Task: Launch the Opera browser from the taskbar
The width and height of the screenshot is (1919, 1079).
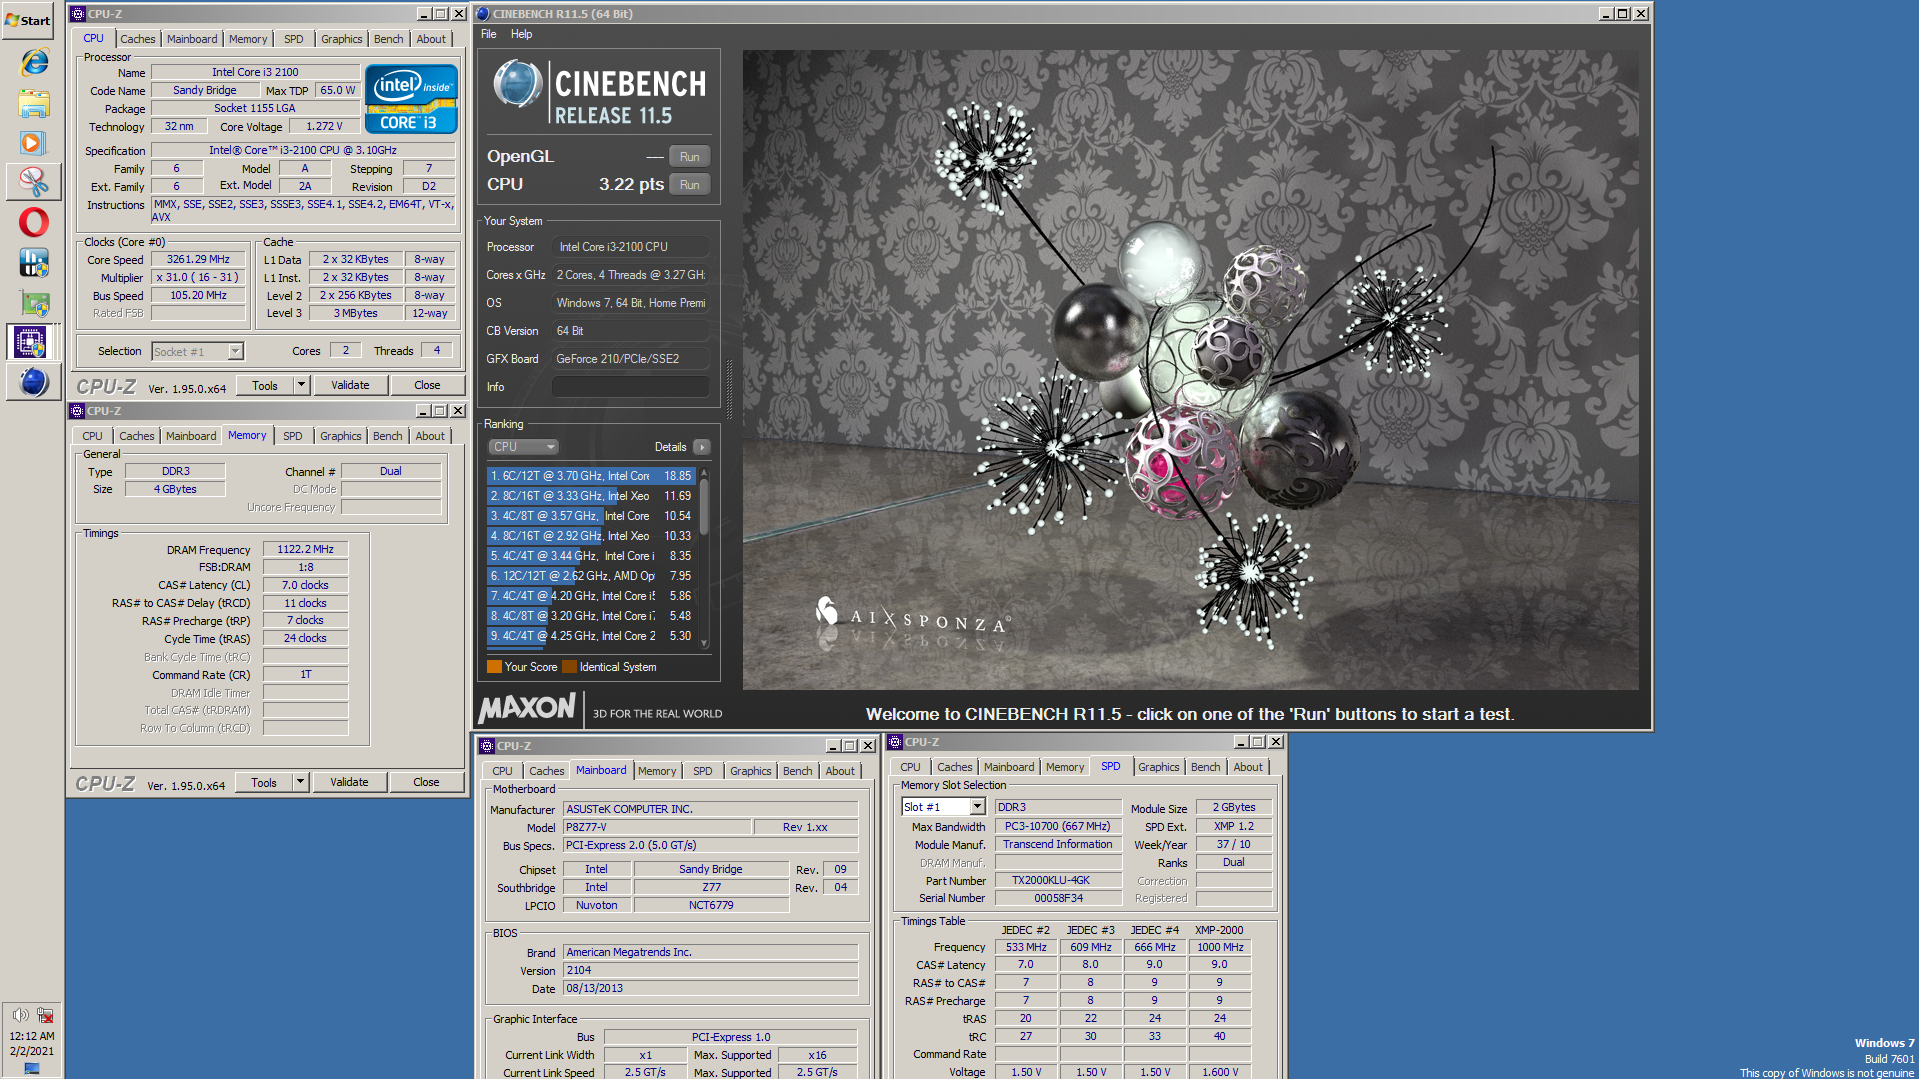Action: tap(33, 222)
